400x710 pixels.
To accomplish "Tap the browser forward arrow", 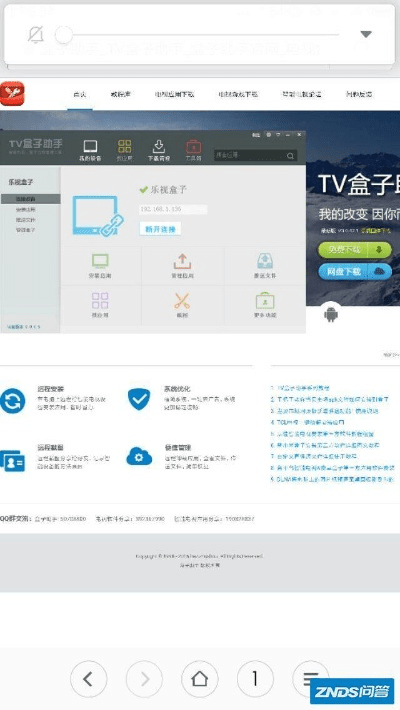I will 144,679.
